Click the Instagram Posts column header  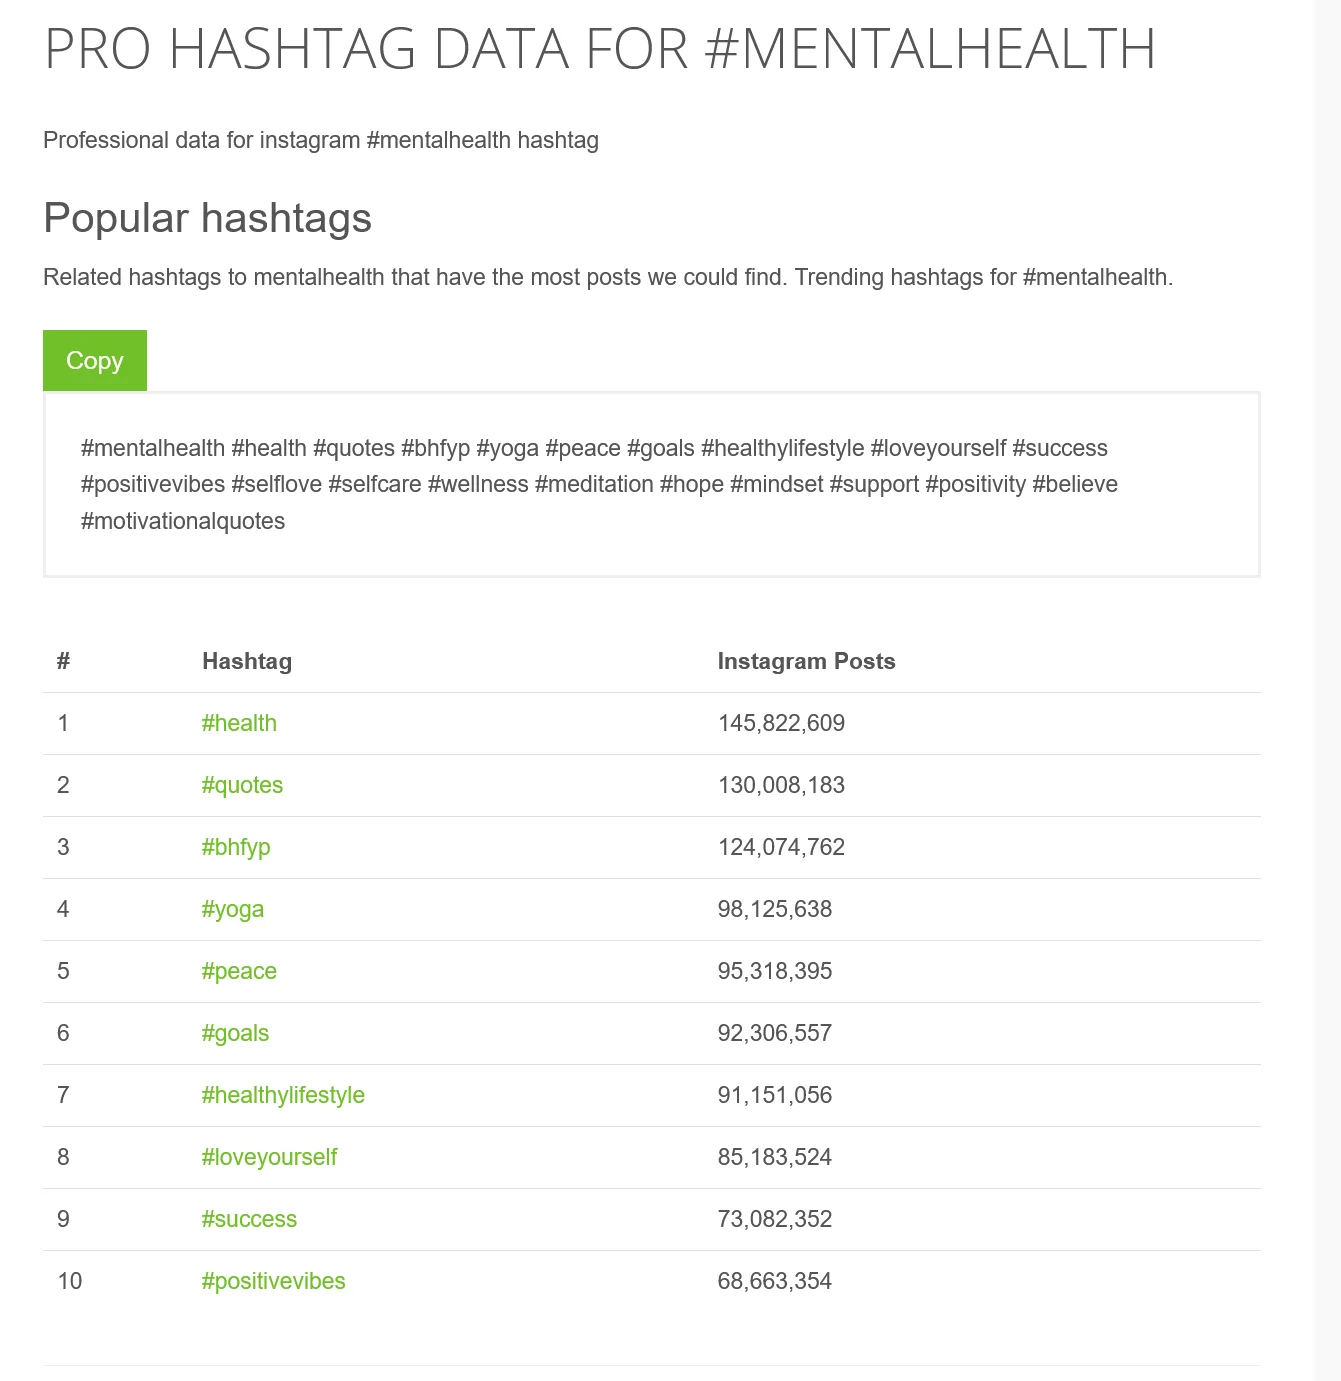(806, 661)
